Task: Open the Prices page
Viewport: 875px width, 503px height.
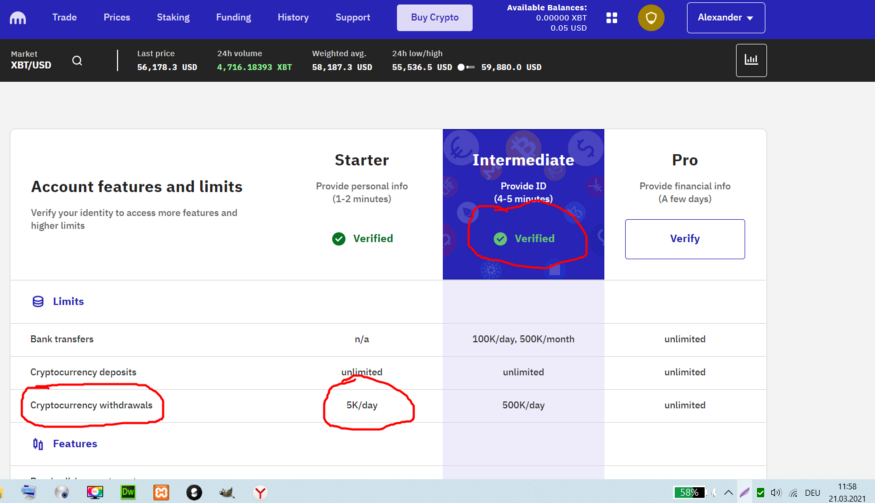Action: pos(117,17)
